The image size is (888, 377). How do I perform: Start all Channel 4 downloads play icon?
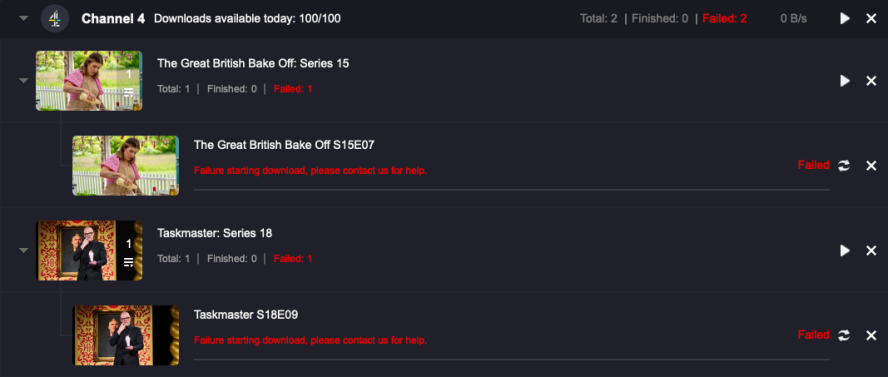845,19
